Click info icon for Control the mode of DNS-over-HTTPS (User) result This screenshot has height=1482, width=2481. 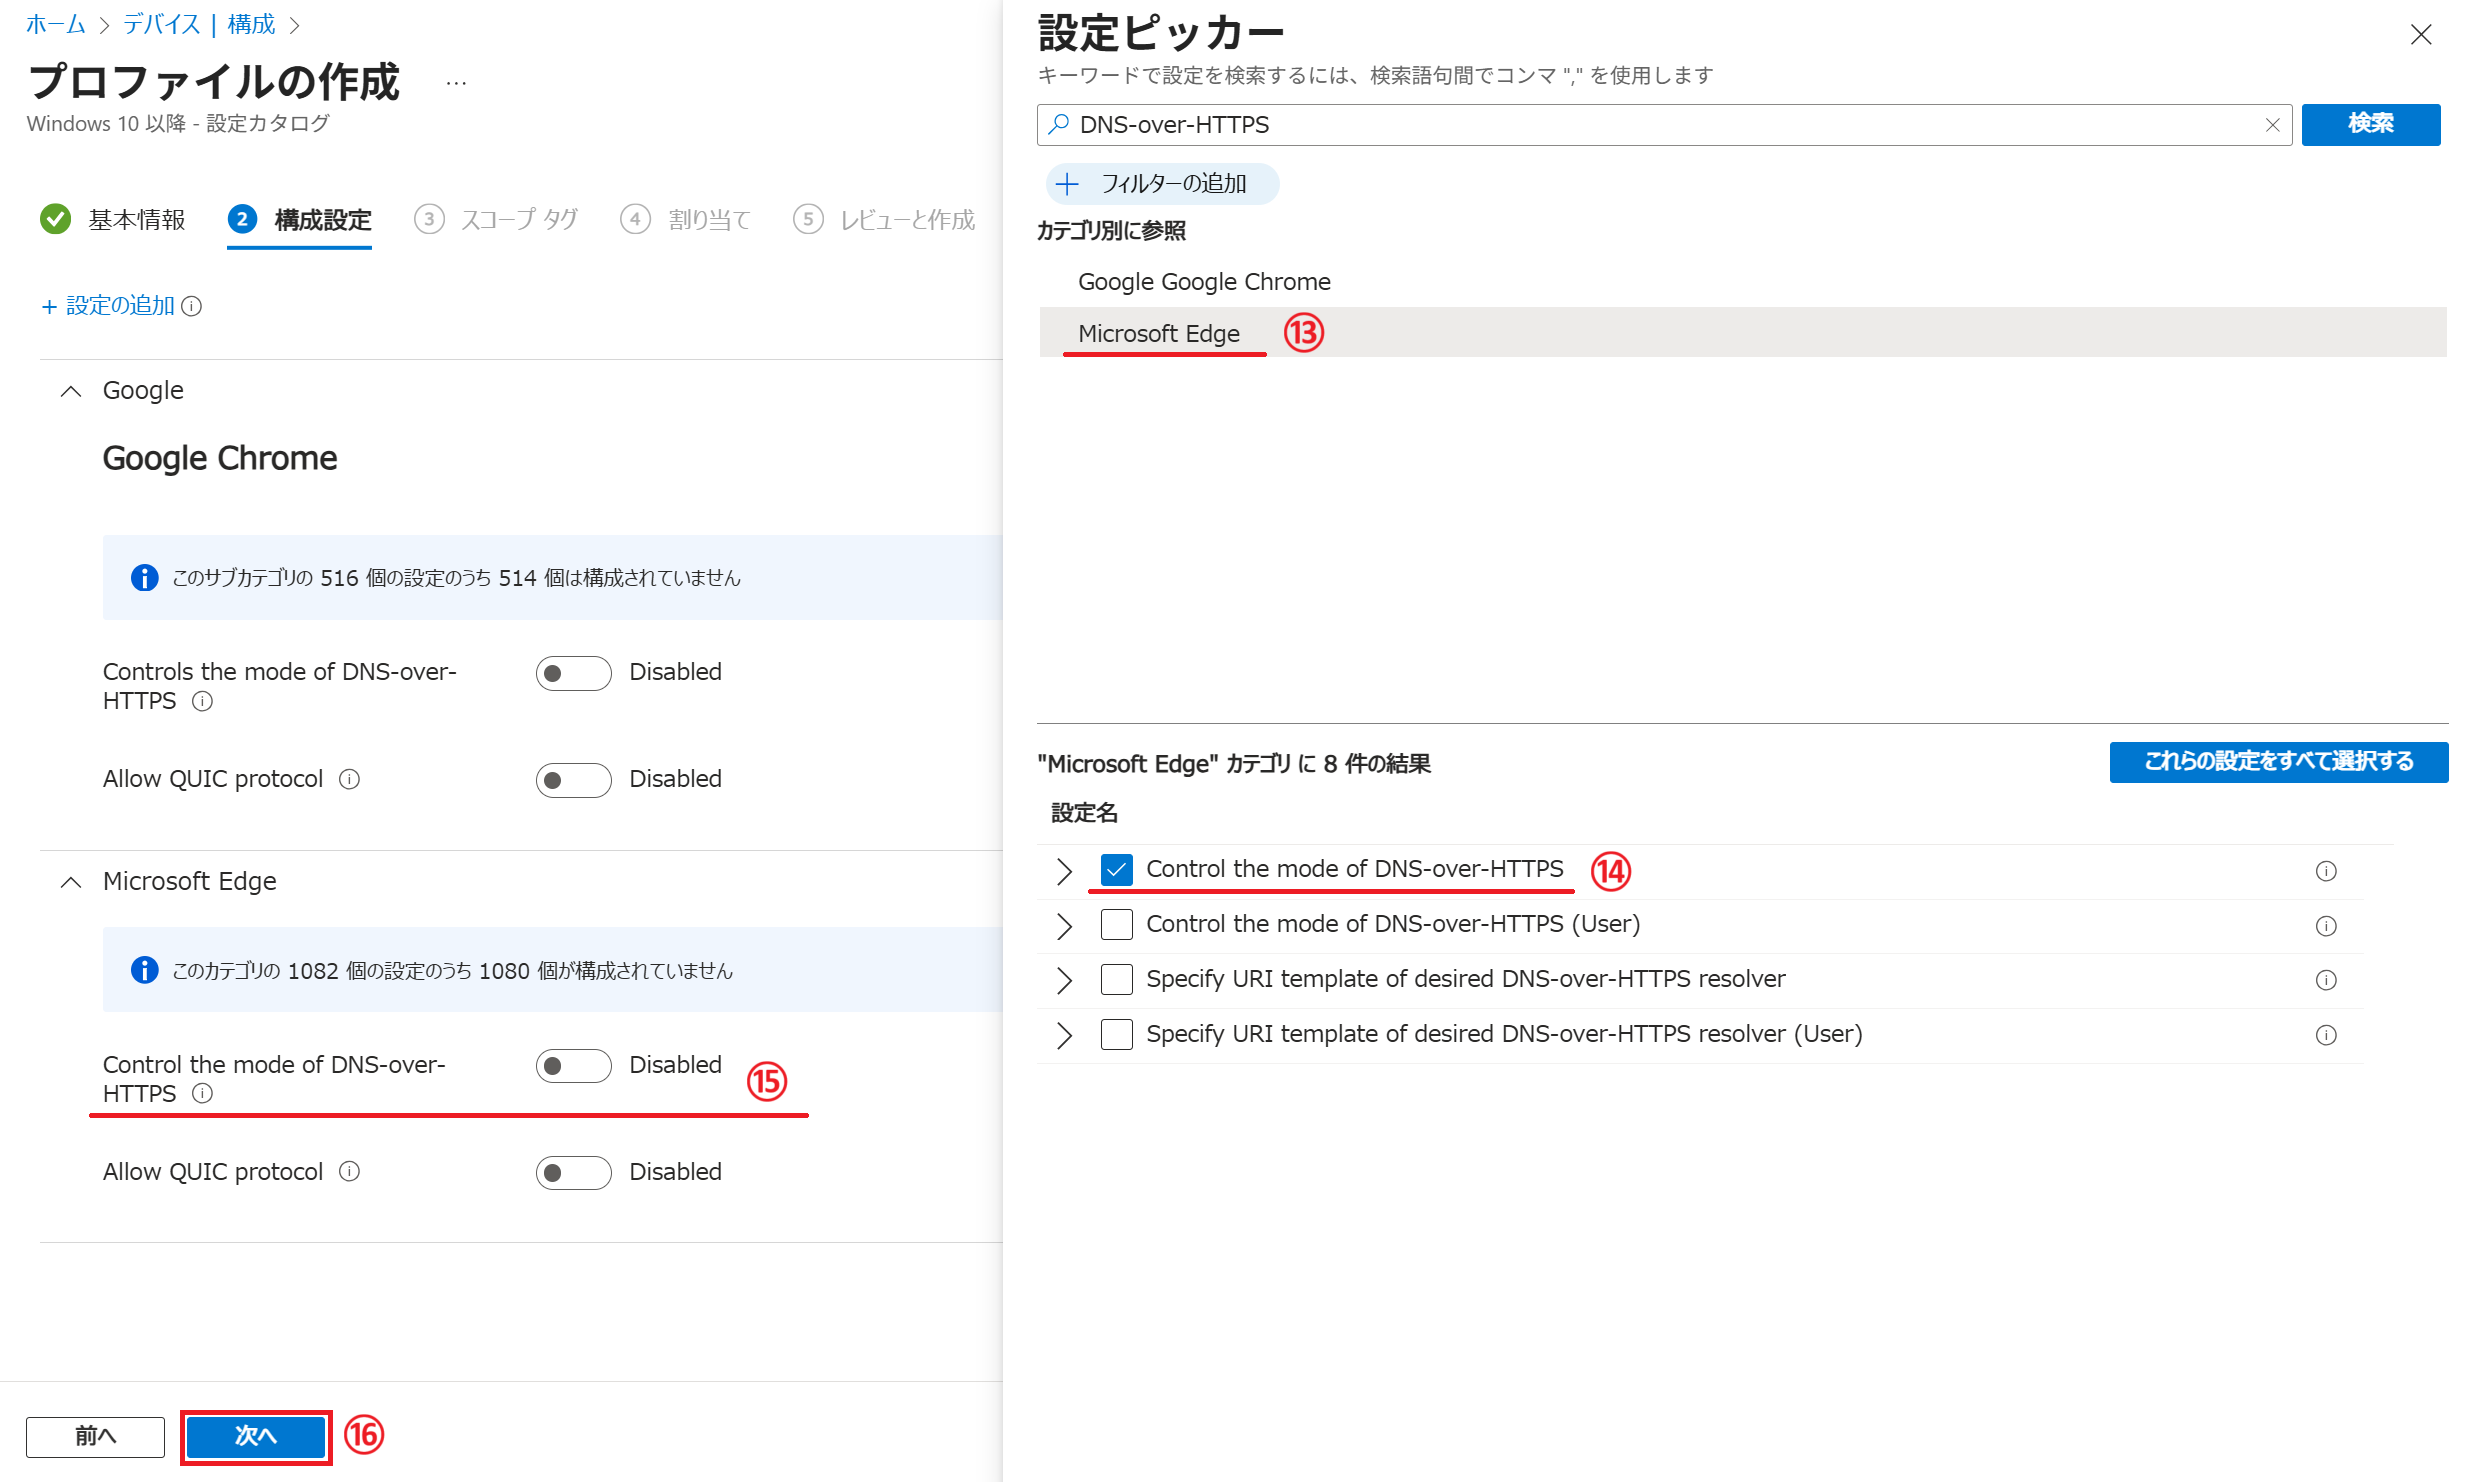point(2325,925)
